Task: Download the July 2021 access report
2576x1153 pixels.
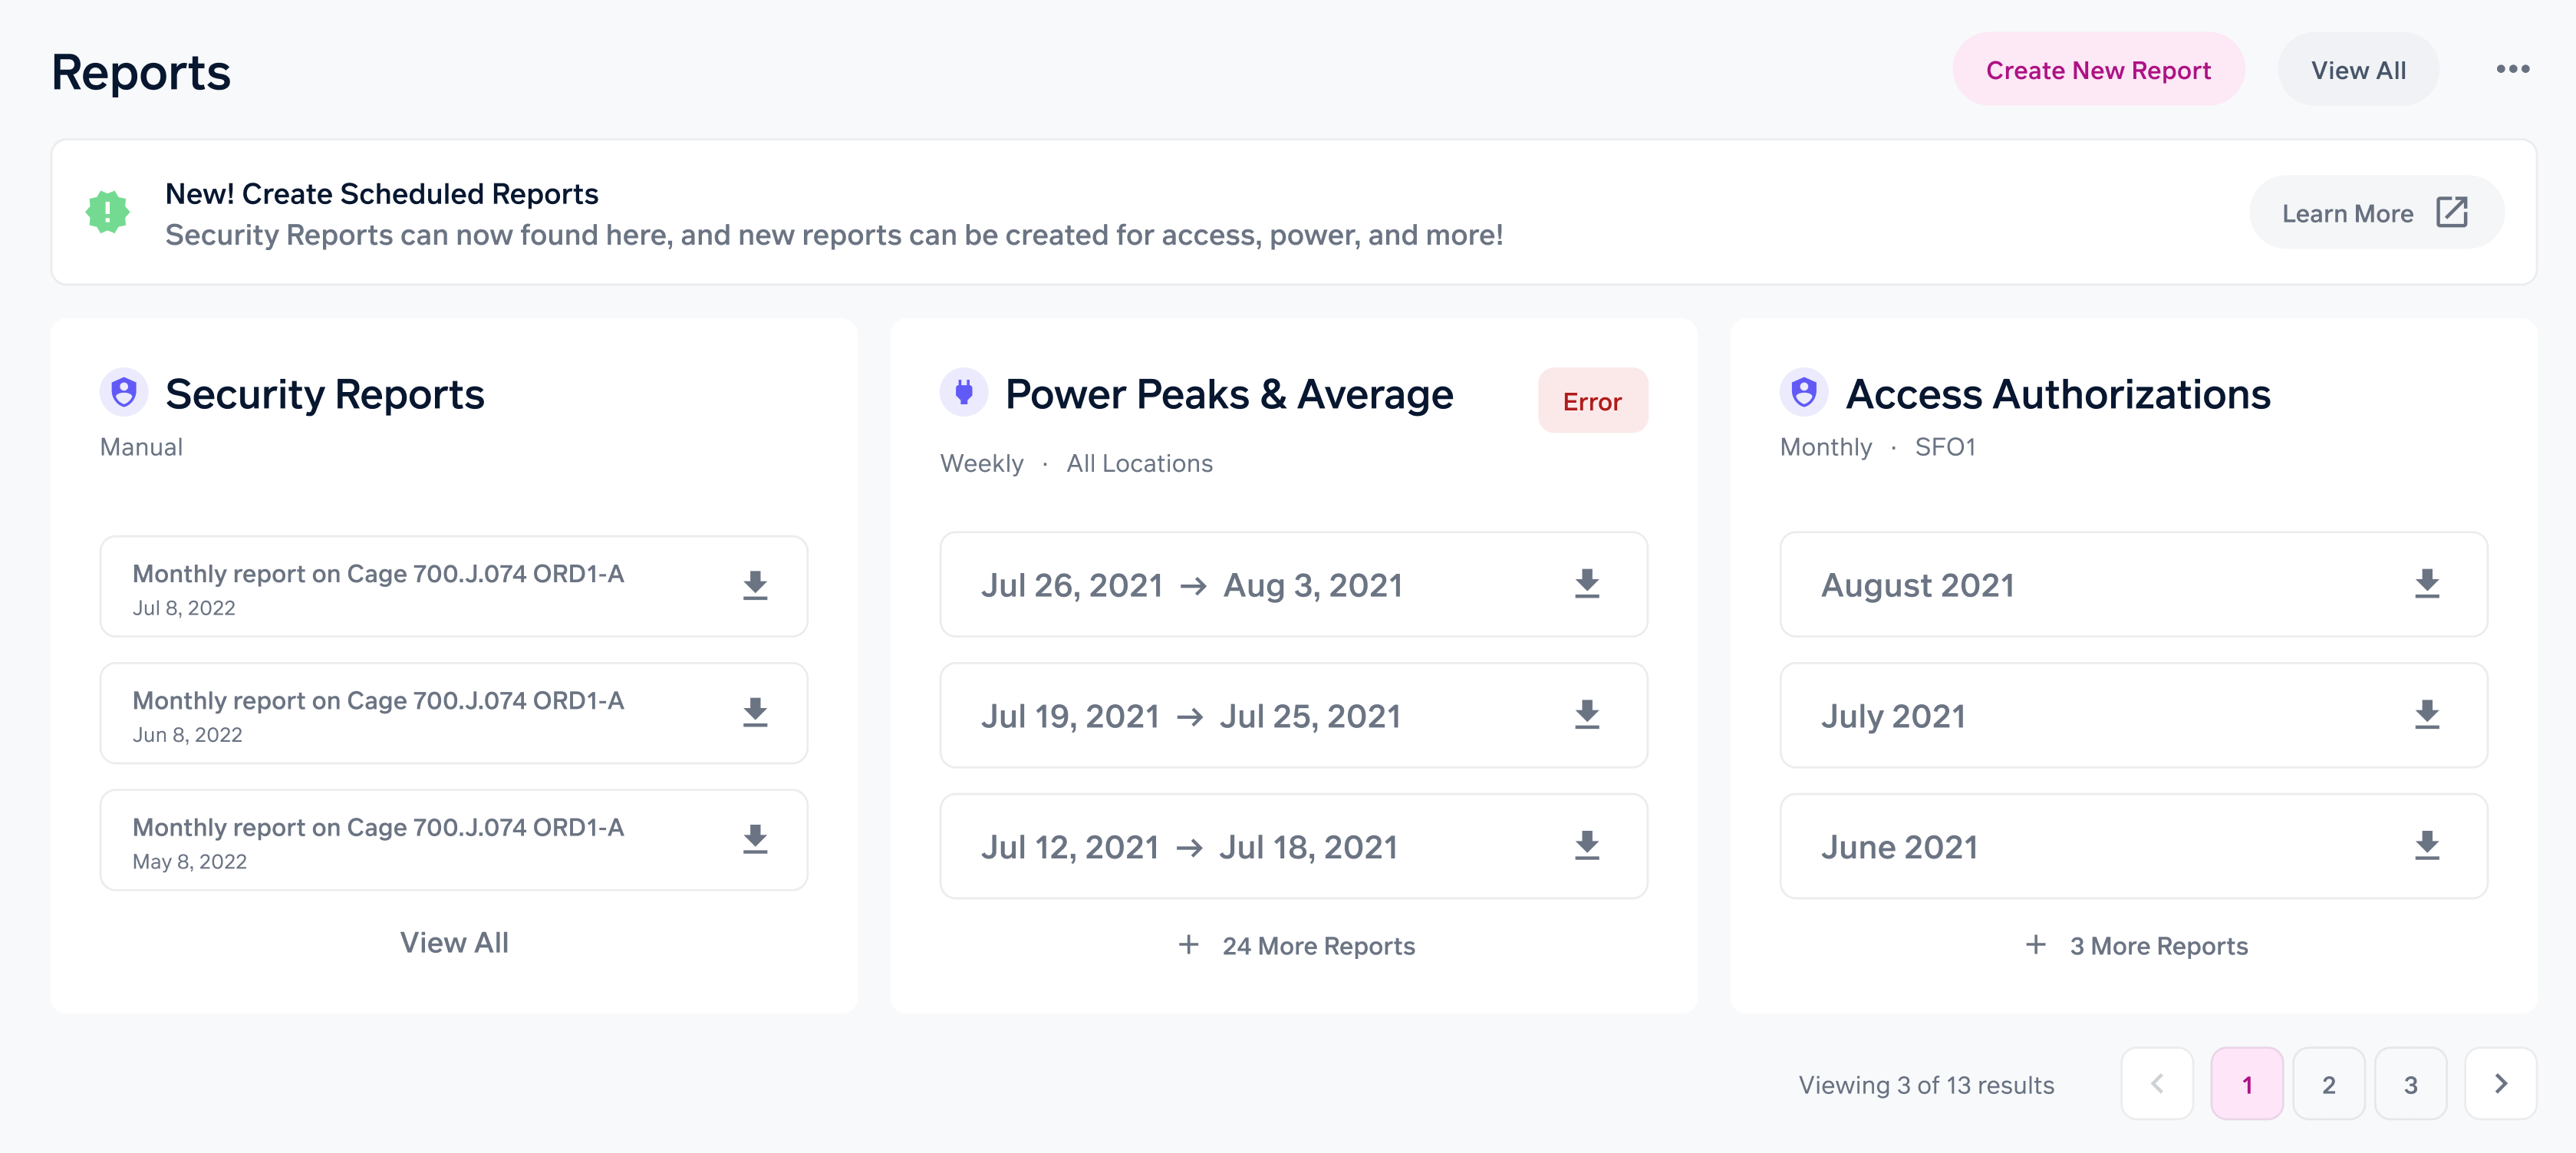Action: [x=2427, y=715]
